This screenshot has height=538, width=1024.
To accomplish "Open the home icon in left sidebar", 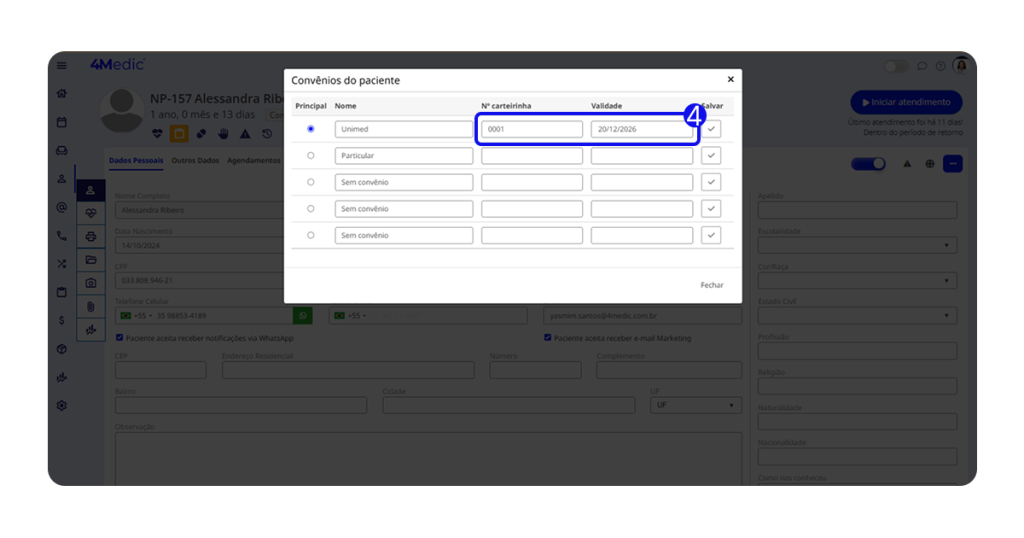I will click(62, 94).
